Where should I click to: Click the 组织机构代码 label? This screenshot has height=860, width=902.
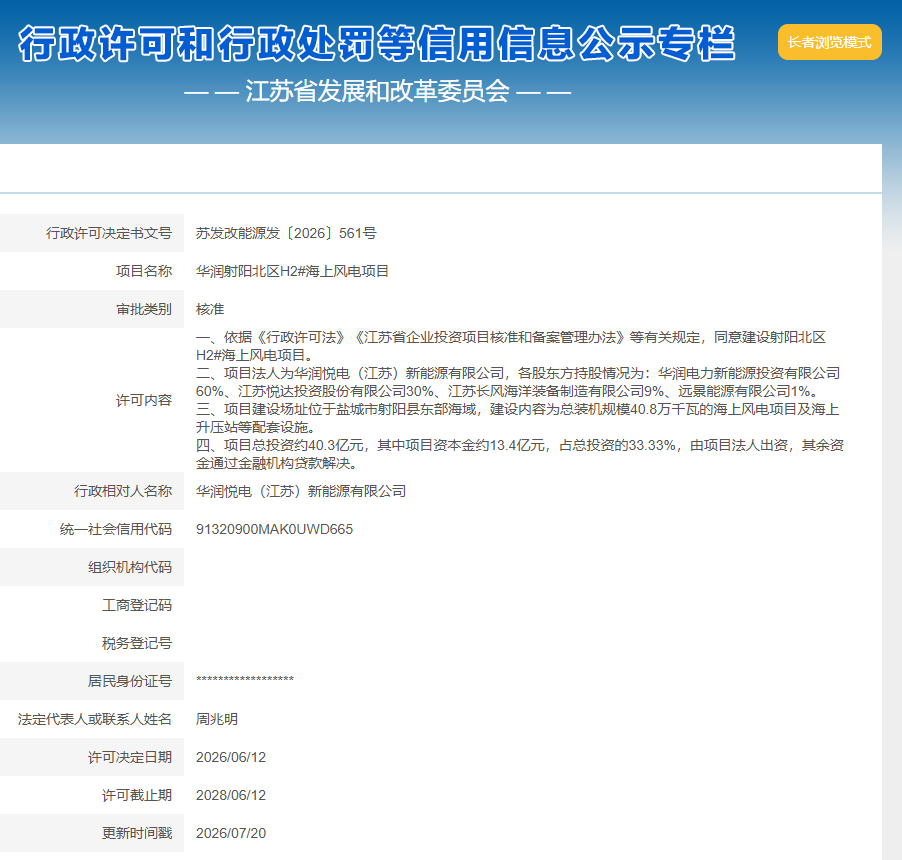130,567
